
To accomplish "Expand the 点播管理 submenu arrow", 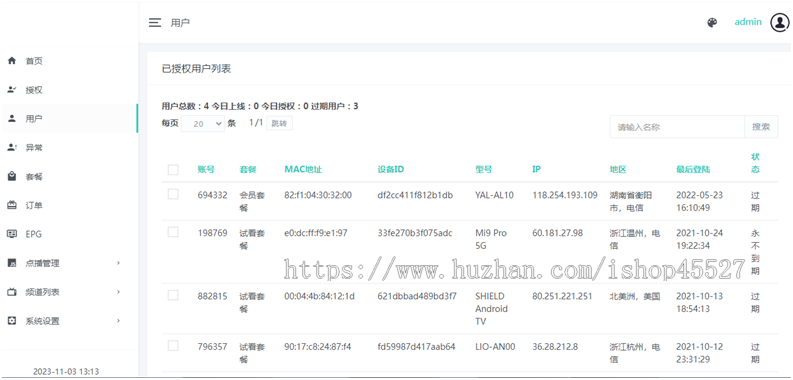I will tap(118, 263).
